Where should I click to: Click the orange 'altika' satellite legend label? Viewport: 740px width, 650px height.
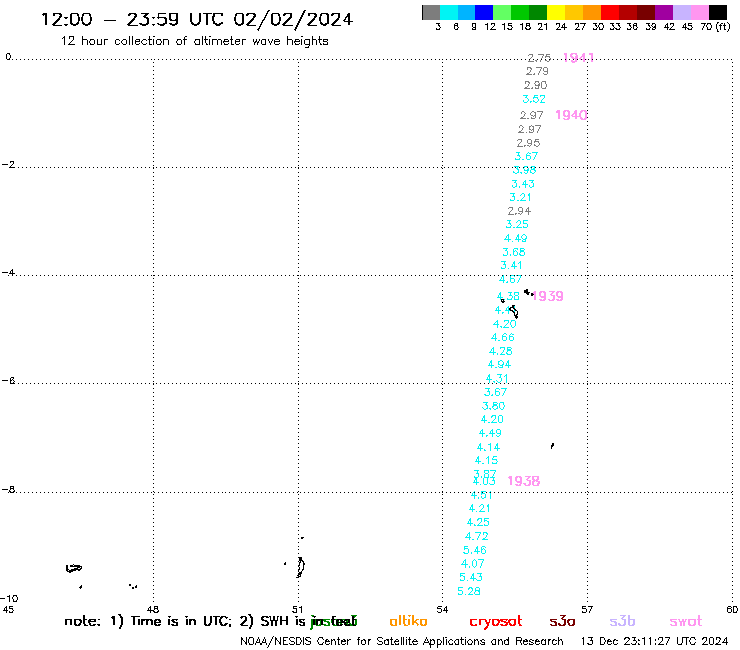pos(408,621)
